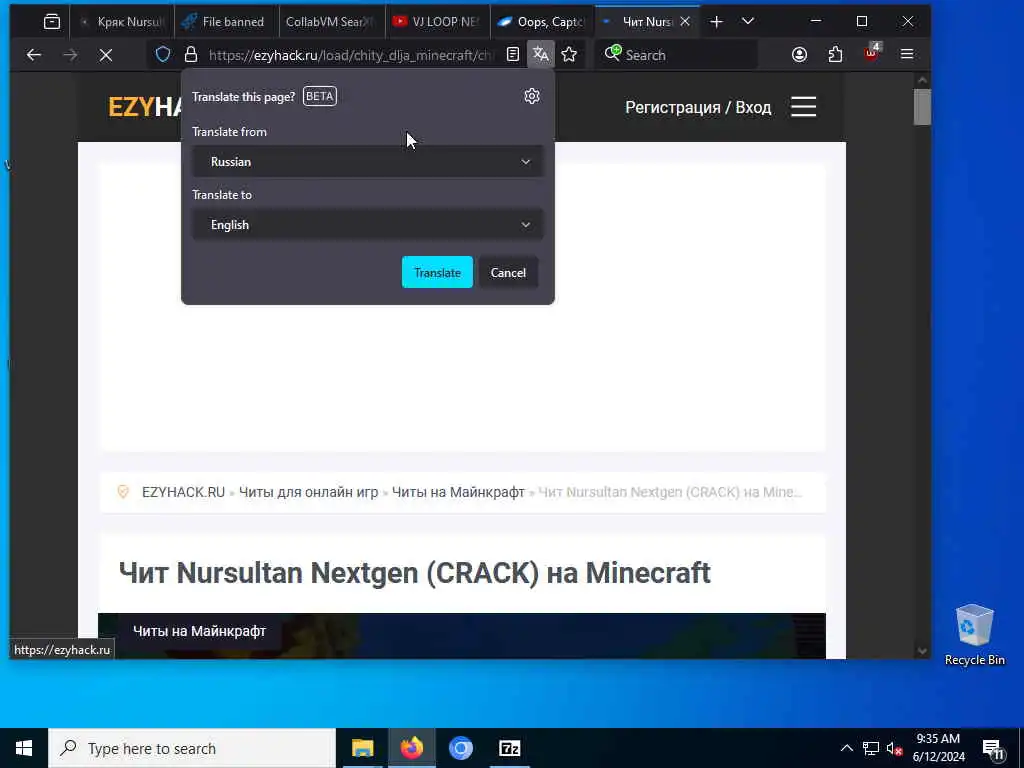Viewport: 1024px width, 768px height.
Task: Click the EZYHACK site logo
Action: click(x=145, y=107)
